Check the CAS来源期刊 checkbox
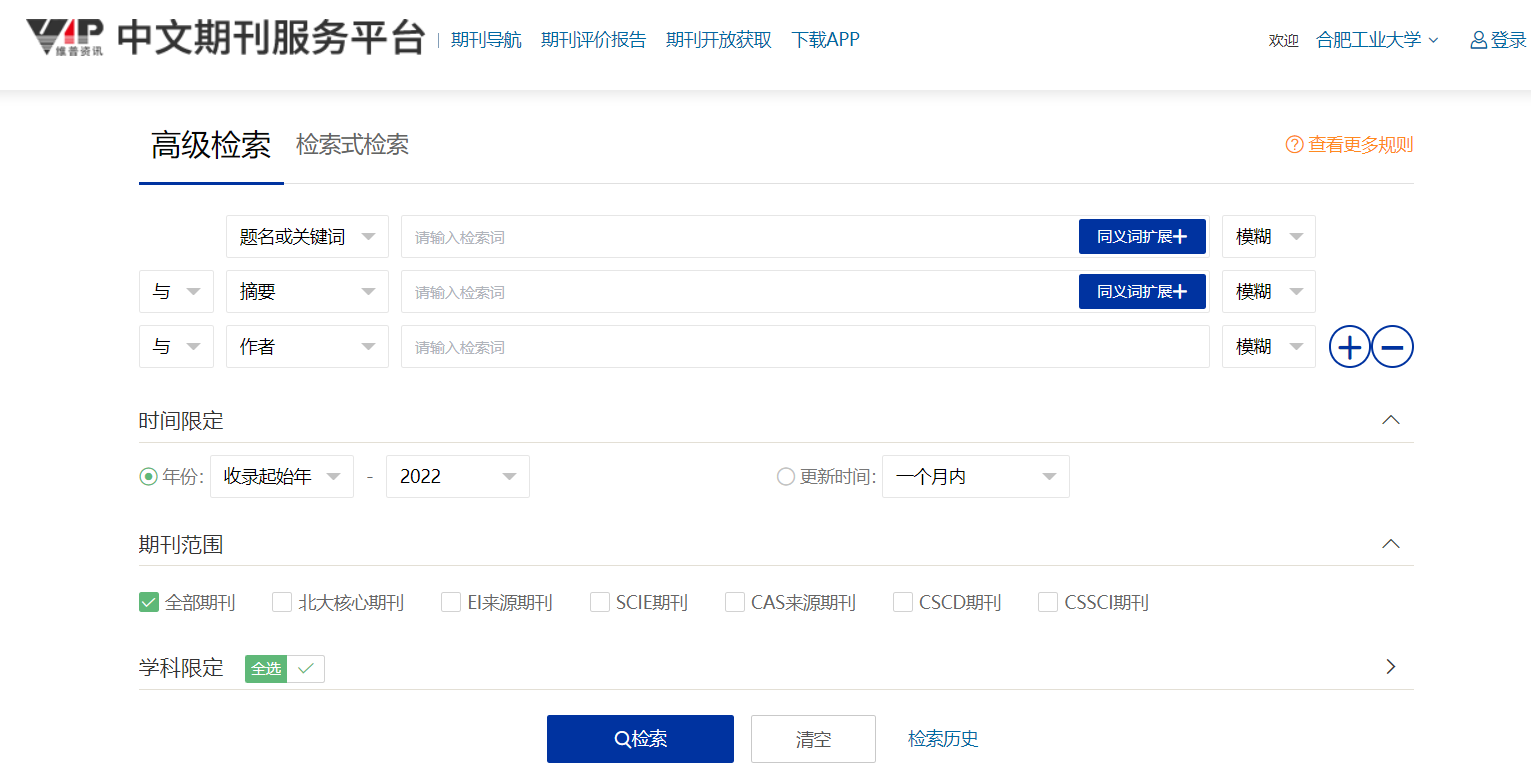This screenshot has width=1531, height=776. (735, 602)
